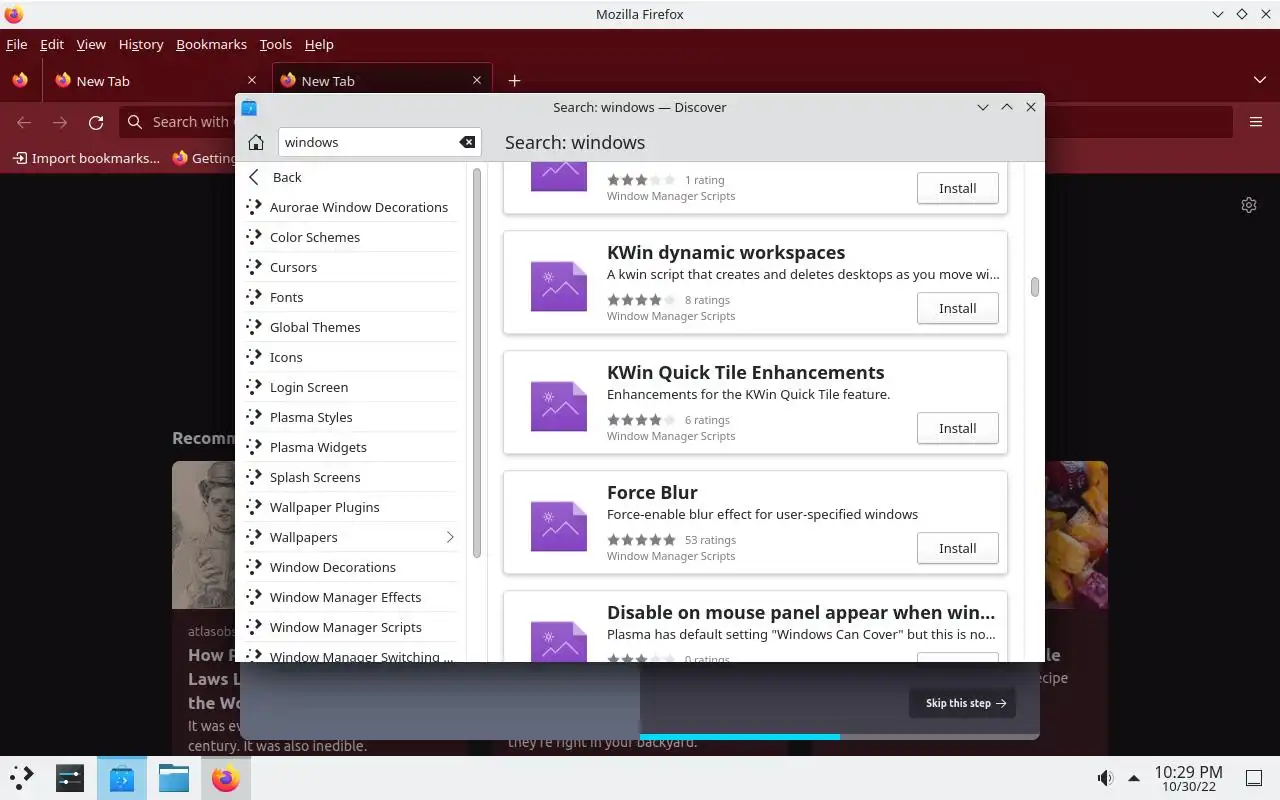Image resolution: width=1280 pixels, height=800 pixels.
Task: Click Firefox icon in taskbar
Action: [x=226, y=777]
